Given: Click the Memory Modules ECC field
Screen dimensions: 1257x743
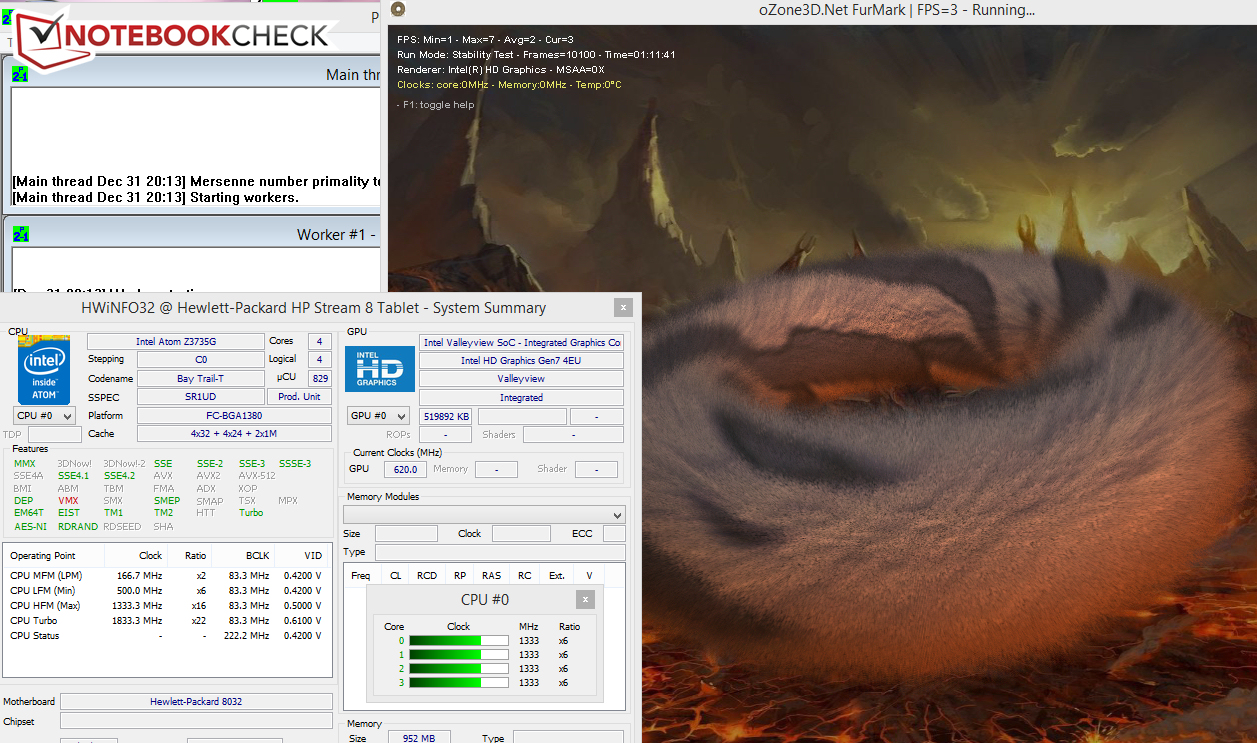Looking at the screenshot, I should click(x=614, y=534).
